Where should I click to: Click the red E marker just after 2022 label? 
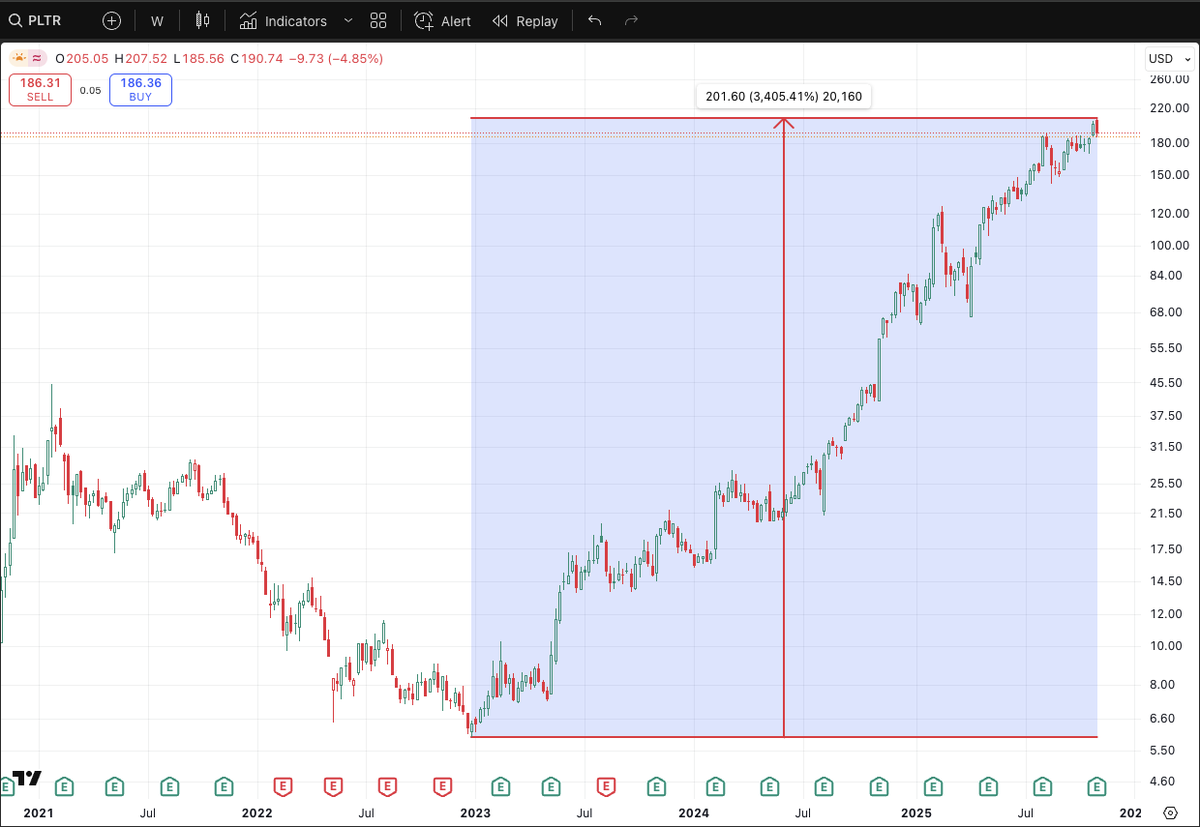282,786
